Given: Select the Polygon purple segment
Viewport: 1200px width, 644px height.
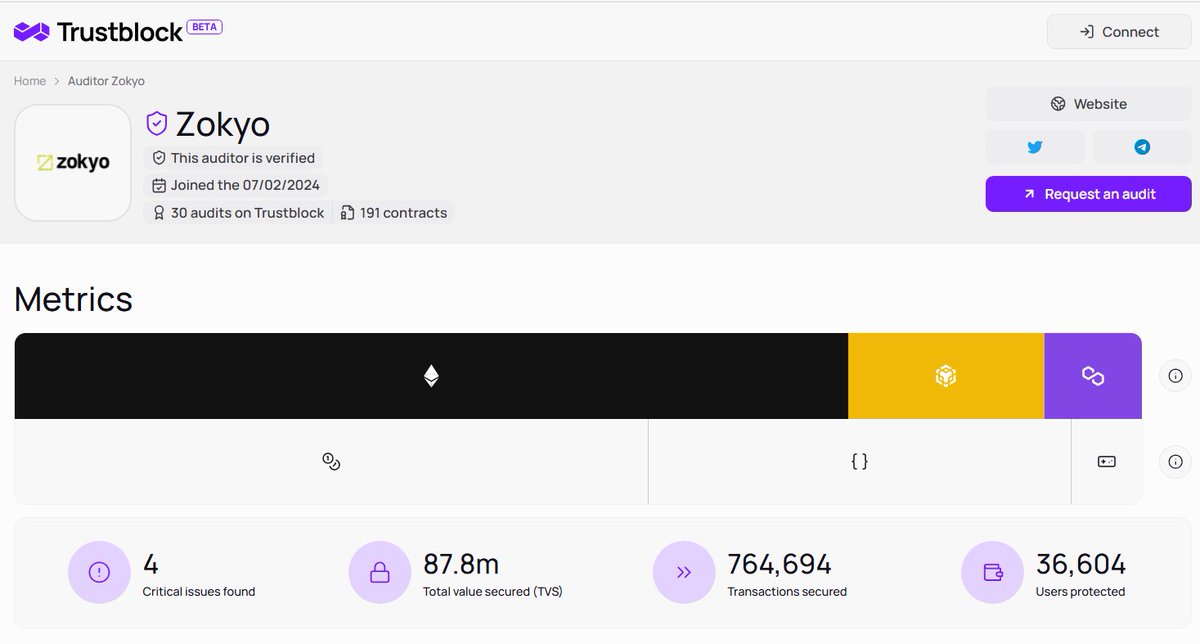Looking at the screenshot, I should 1093,376.
